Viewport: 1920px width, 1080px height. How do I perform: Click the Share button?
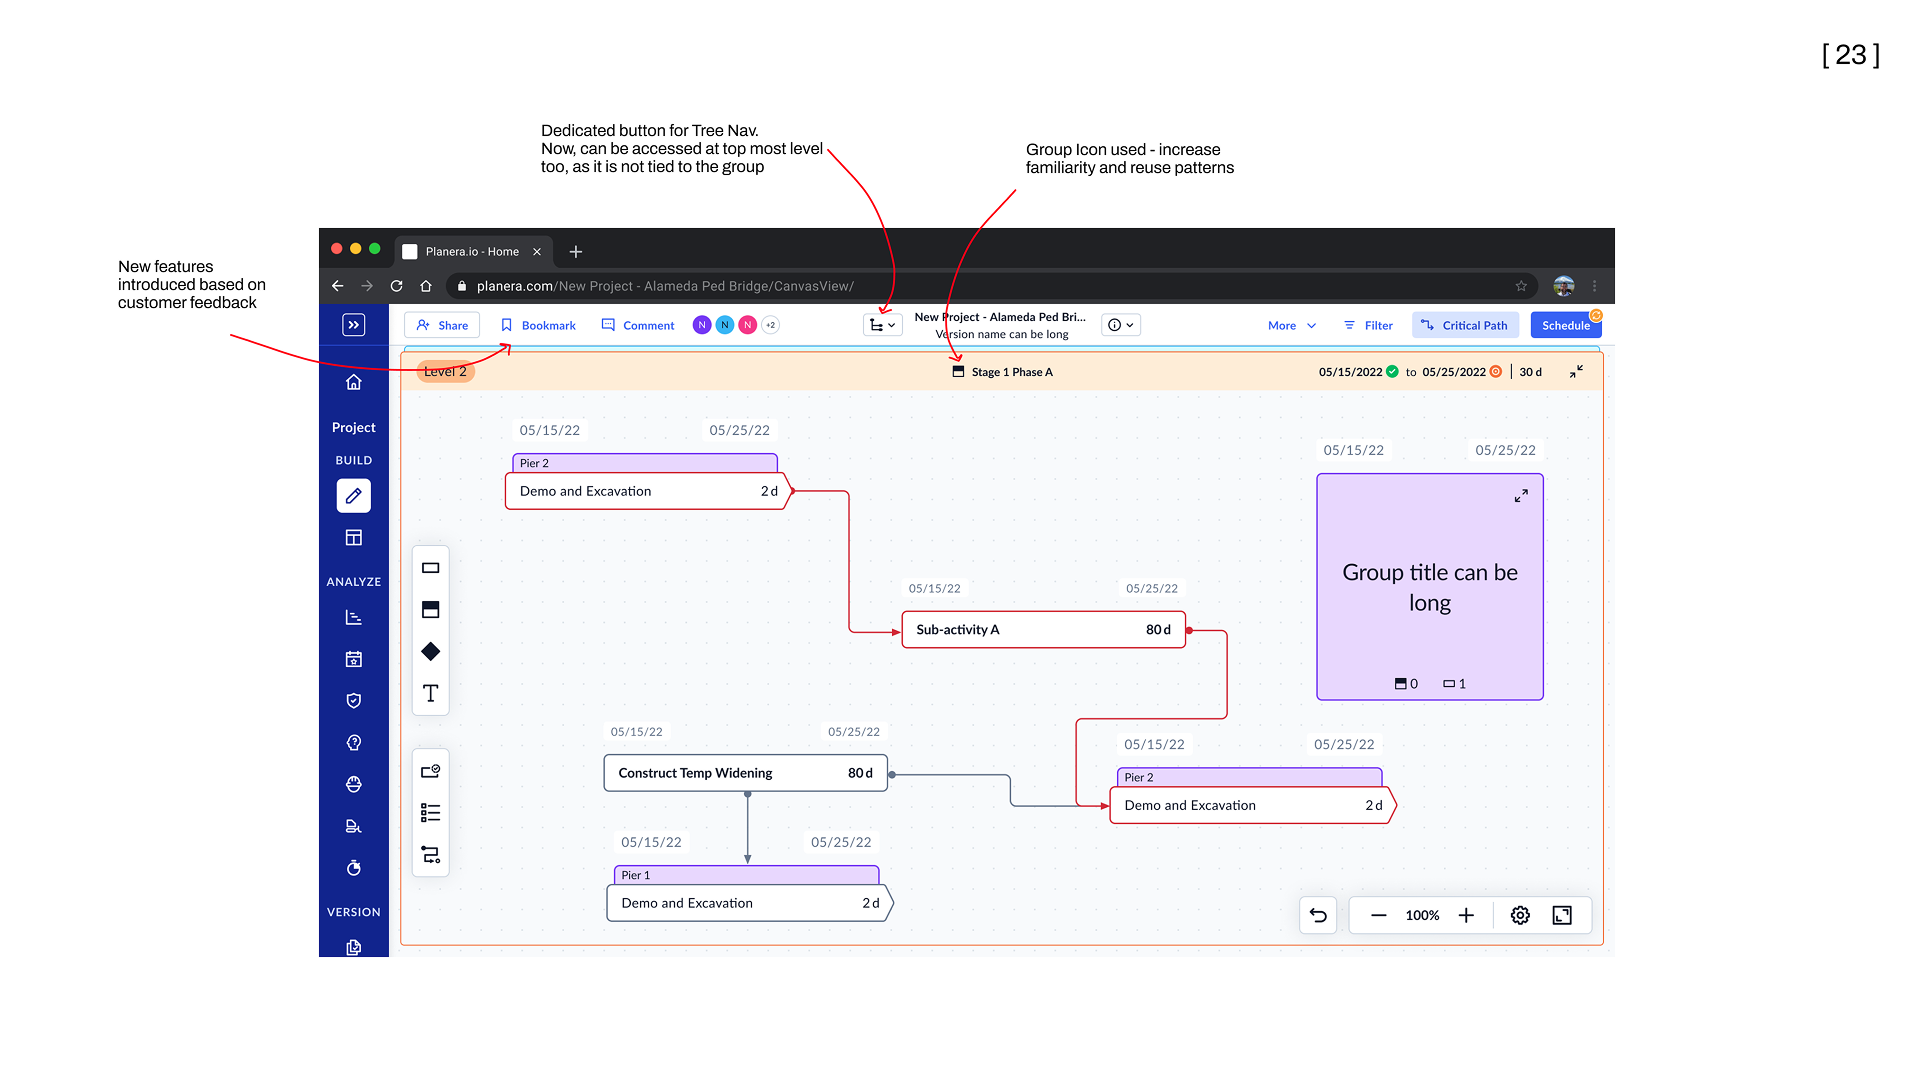(x=442, y=325)
